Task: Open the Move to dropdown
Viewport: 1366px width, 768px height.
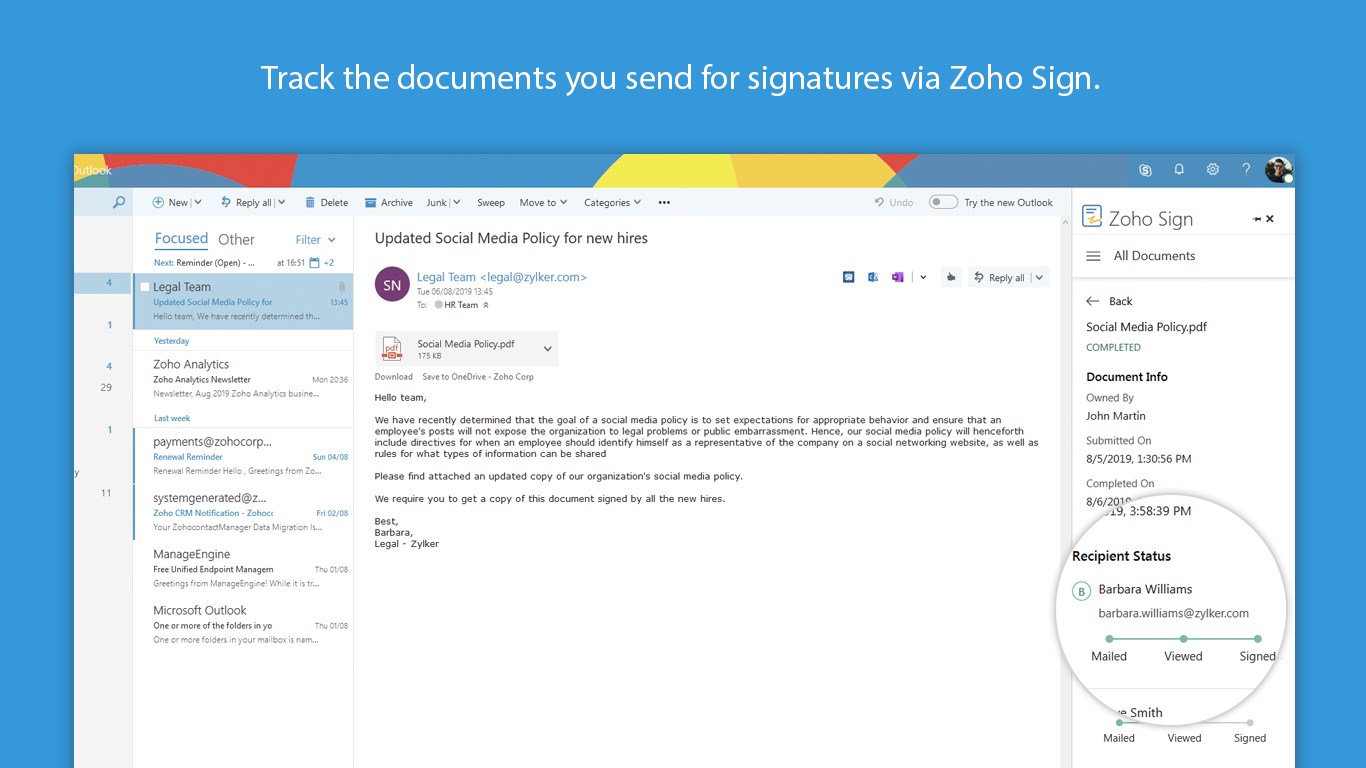Action: tap(543, 202)
